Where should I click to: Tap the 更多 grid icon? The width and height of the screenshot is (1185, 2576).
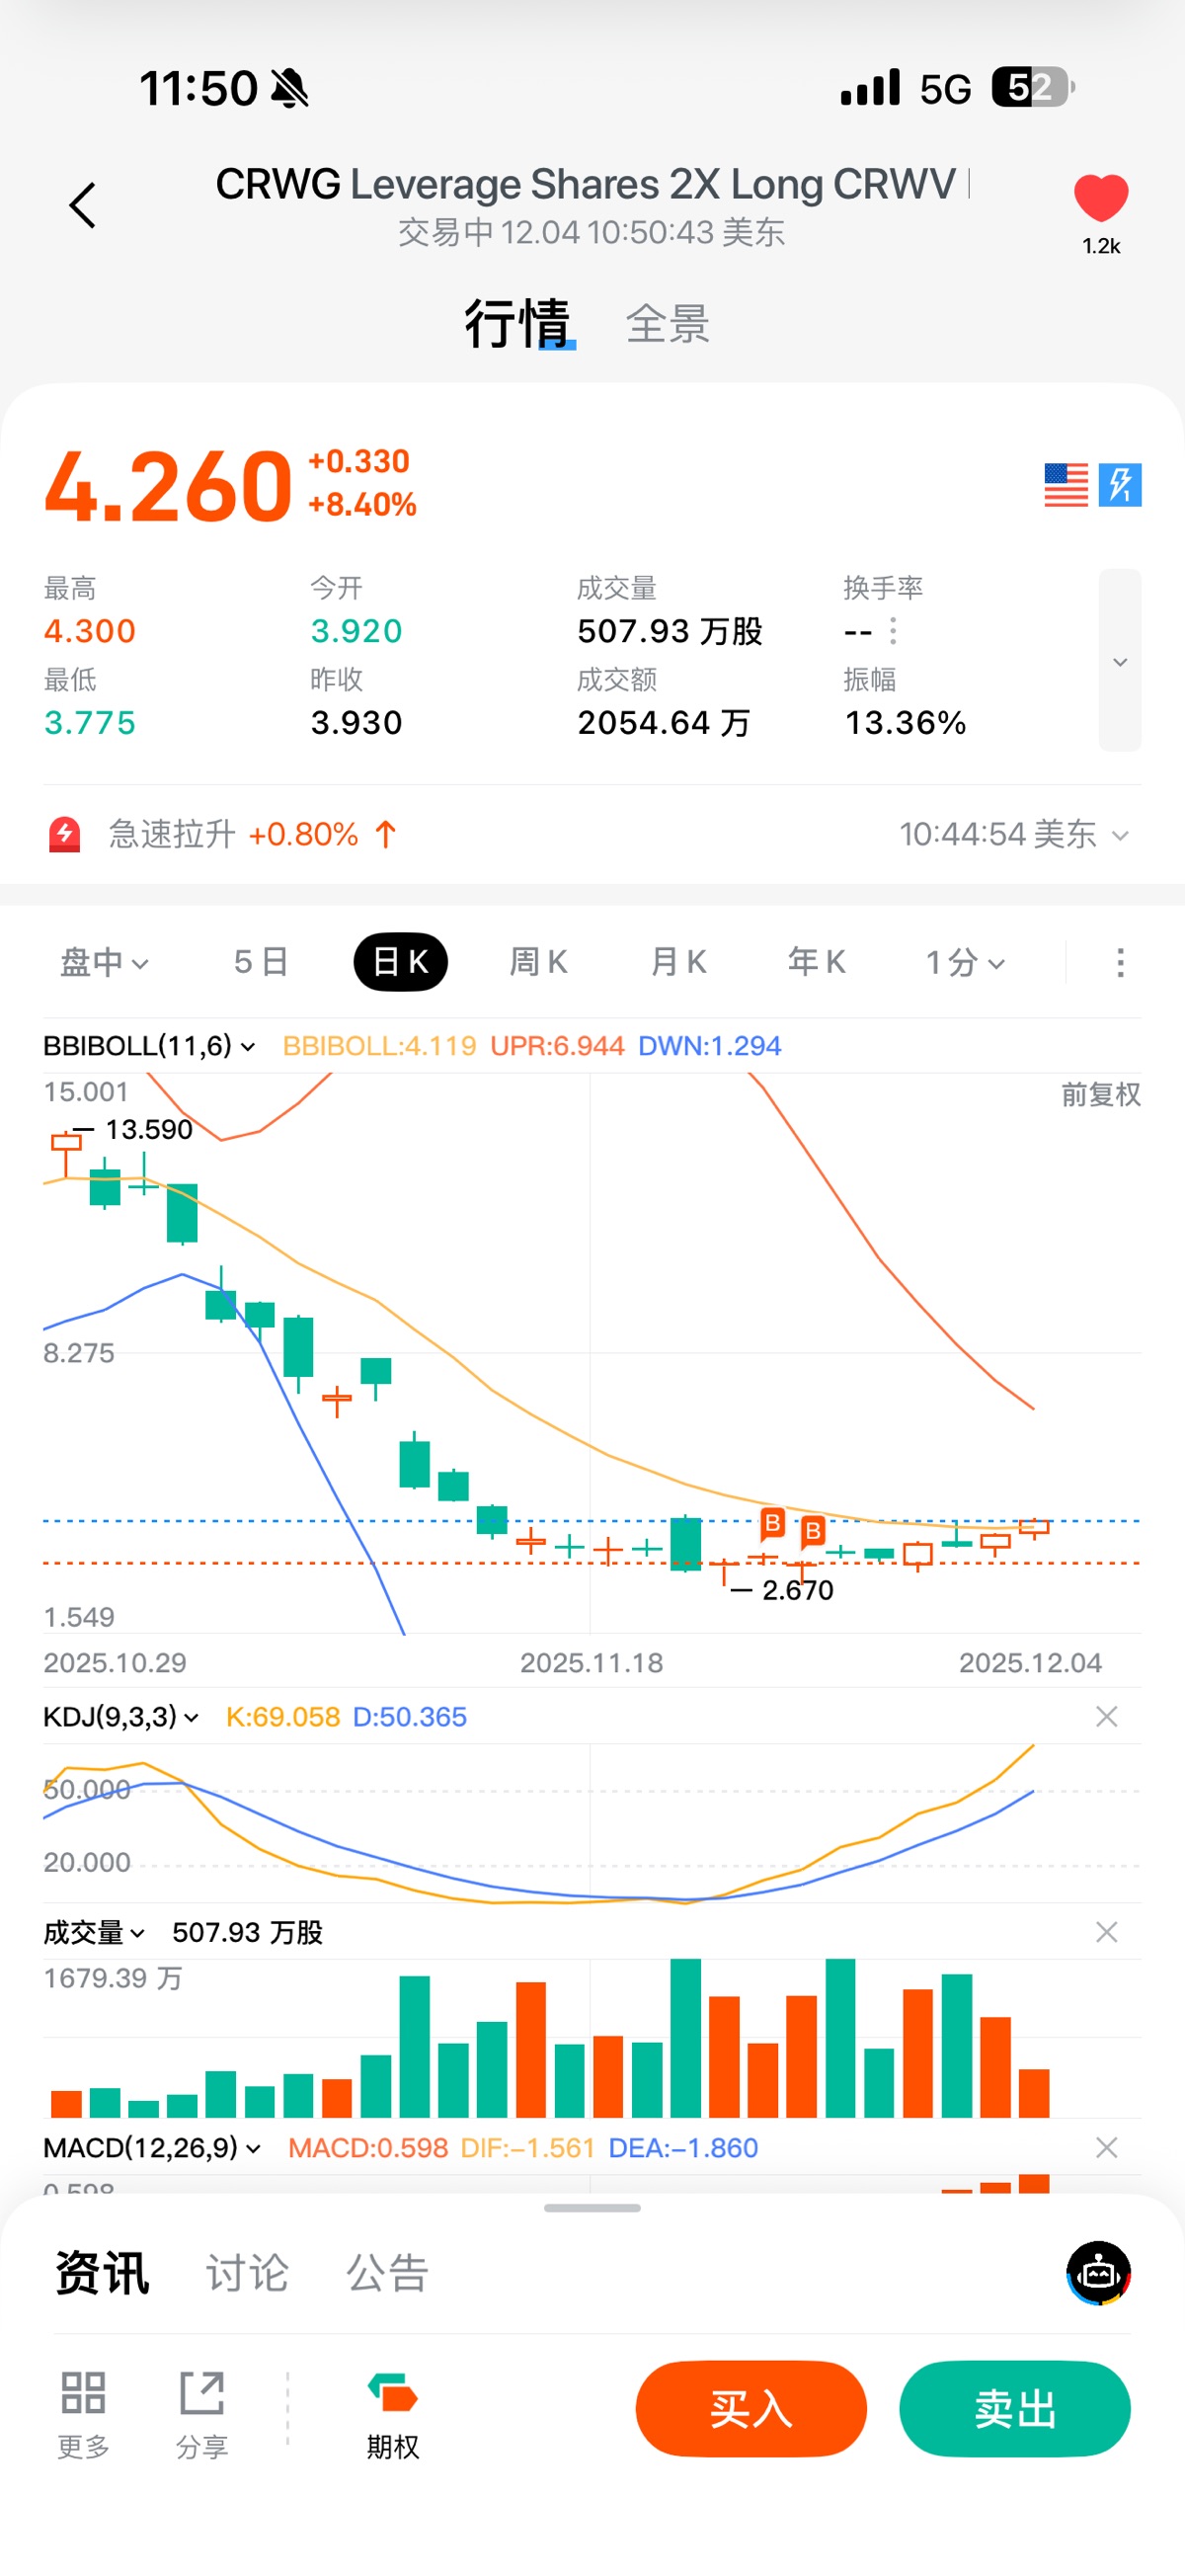click(83, 2393)
